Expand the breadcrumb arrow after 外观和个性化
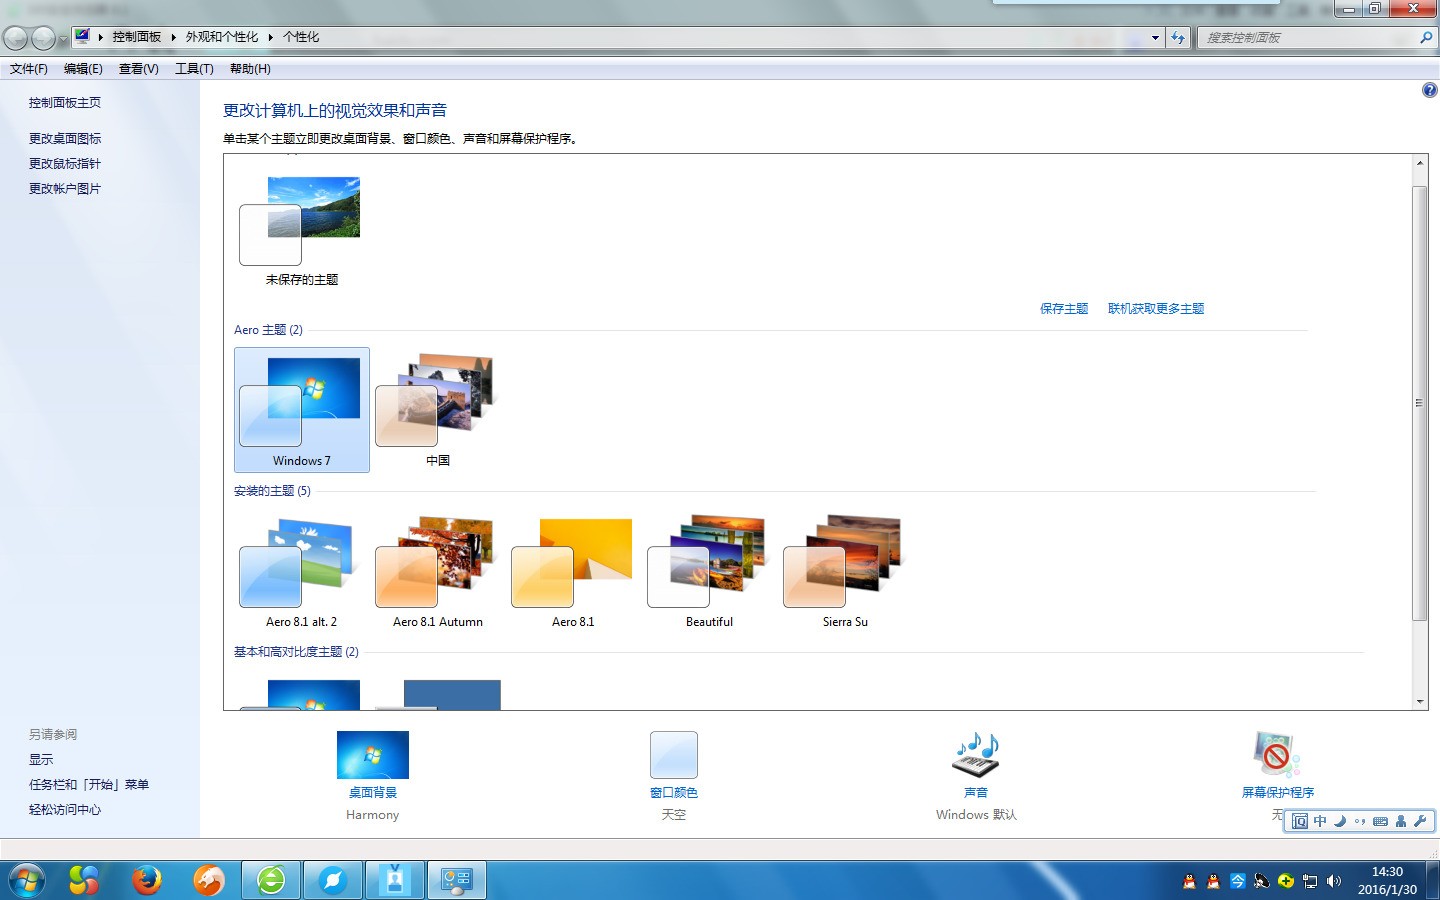The image size is (1440, 900). [x=270, y=37]
